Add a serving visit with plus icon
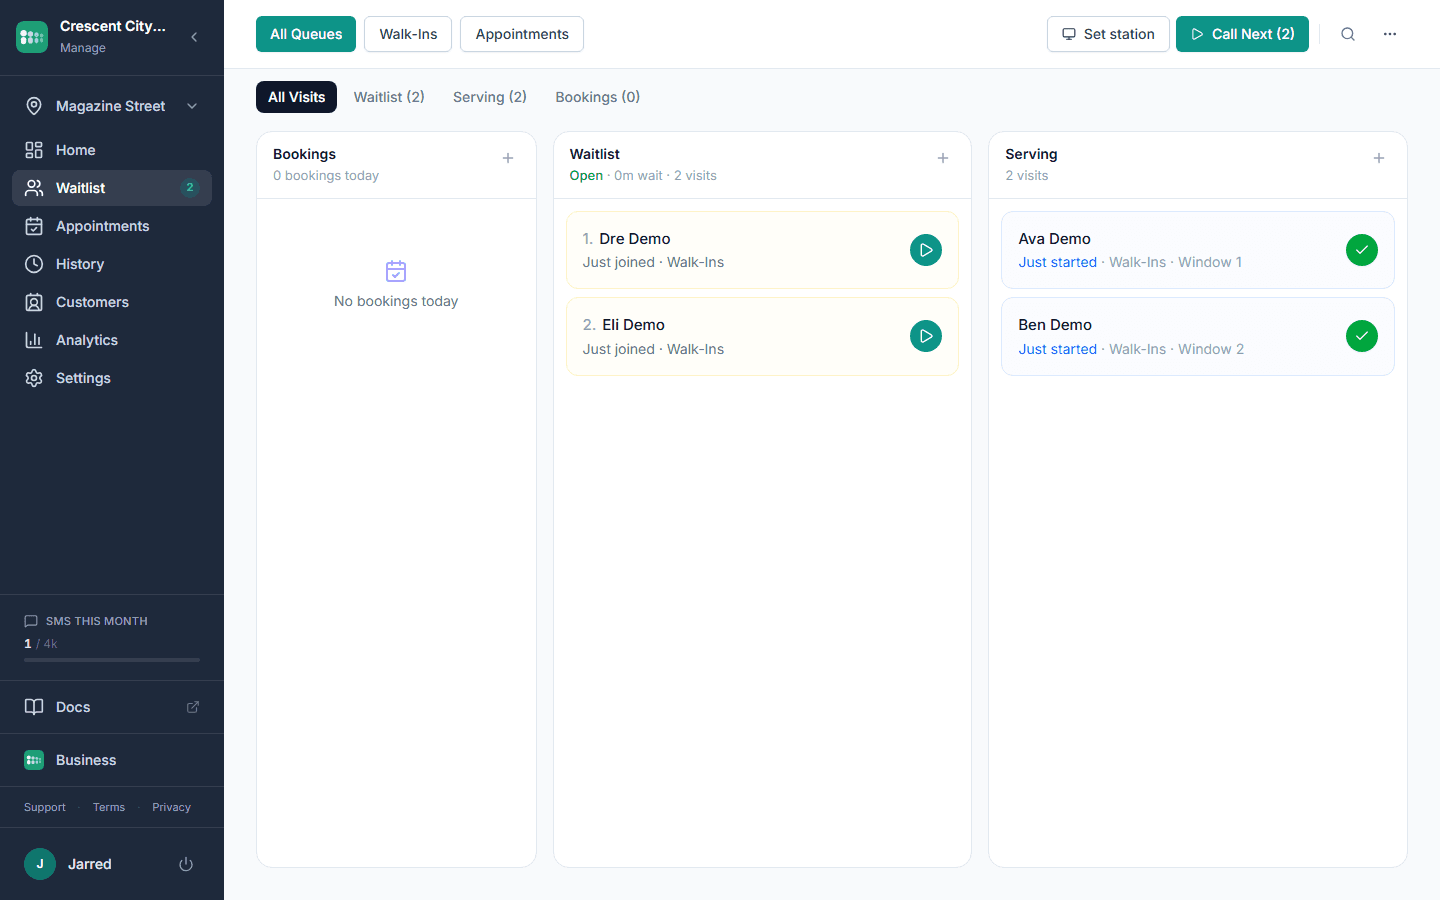This screenshot has height=900, width=1440. tap(1379, 158)
